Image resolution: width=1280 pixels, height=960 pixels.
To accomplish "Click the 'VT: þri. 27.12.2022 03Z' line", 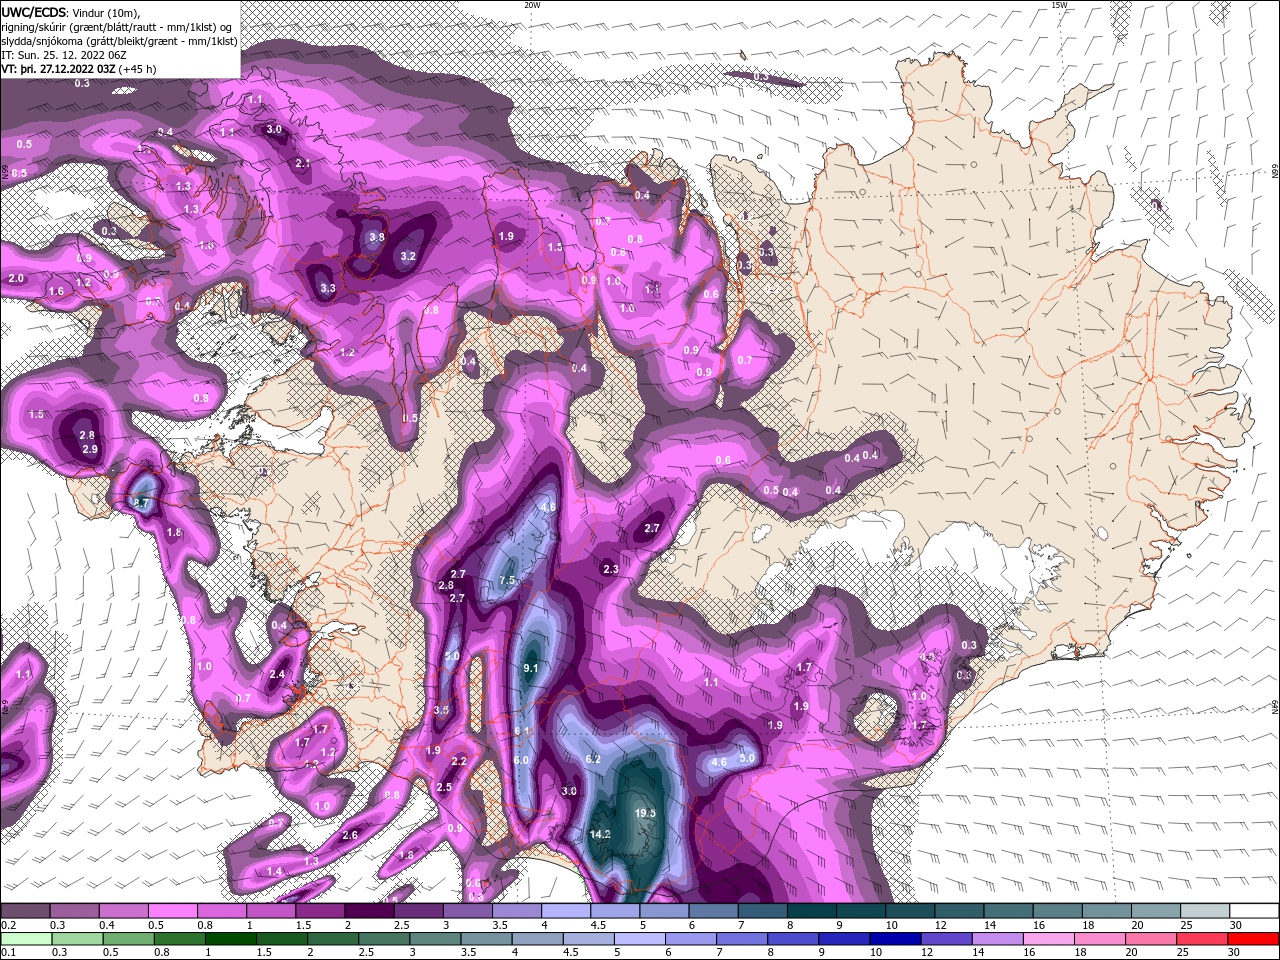I will (58, 70).
